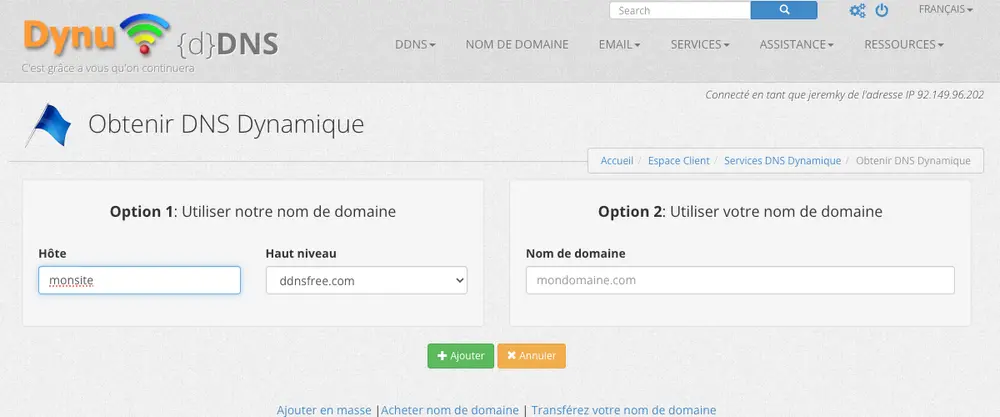The image size is (1000, 417).
Task: Open the Haut niveau ddnsfree.com dropdown
Action: pyautogui.click(x=366, y=280)
